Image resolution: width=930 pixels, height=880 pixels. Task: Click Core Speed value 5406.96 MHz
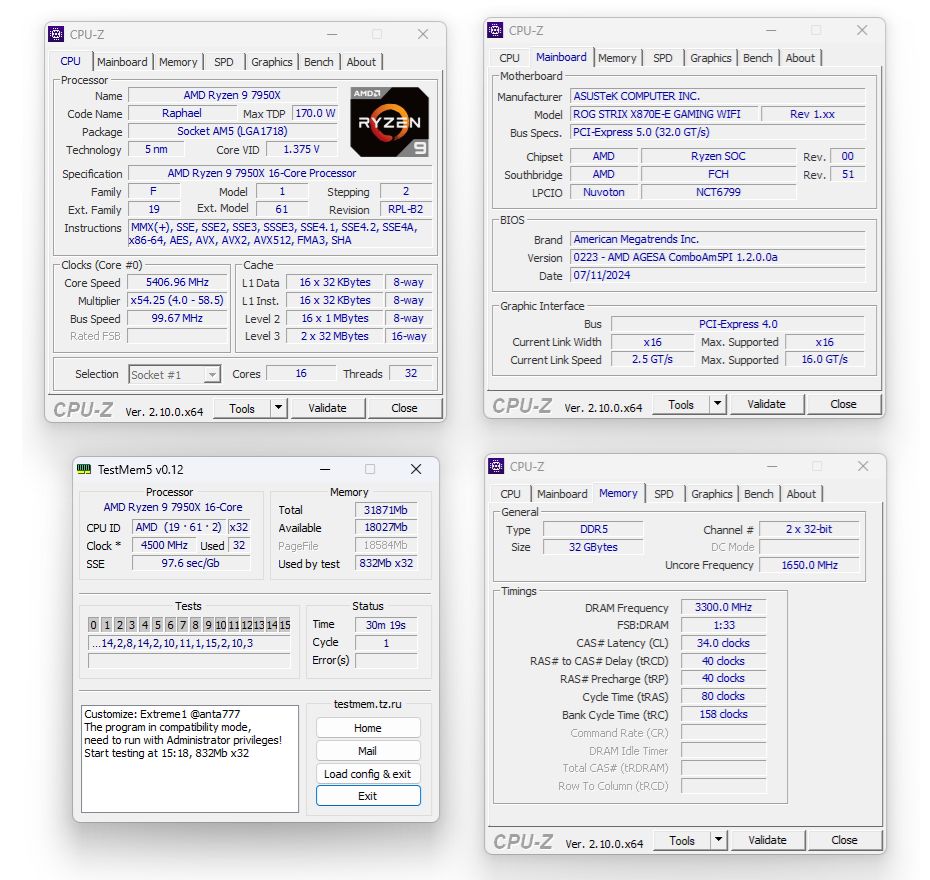[178, 282]
